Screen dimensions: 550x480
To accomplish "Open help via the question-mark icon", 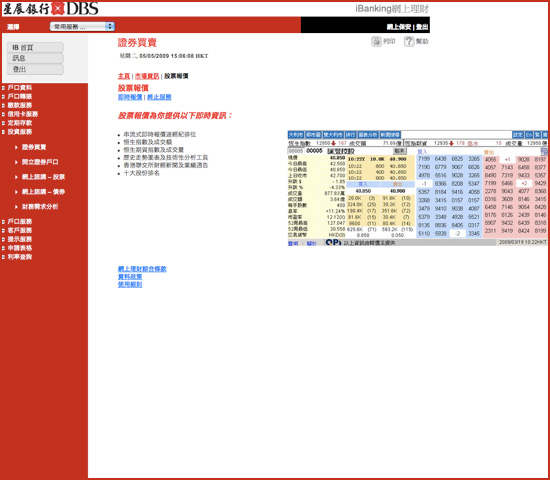I will pos(409,41).
